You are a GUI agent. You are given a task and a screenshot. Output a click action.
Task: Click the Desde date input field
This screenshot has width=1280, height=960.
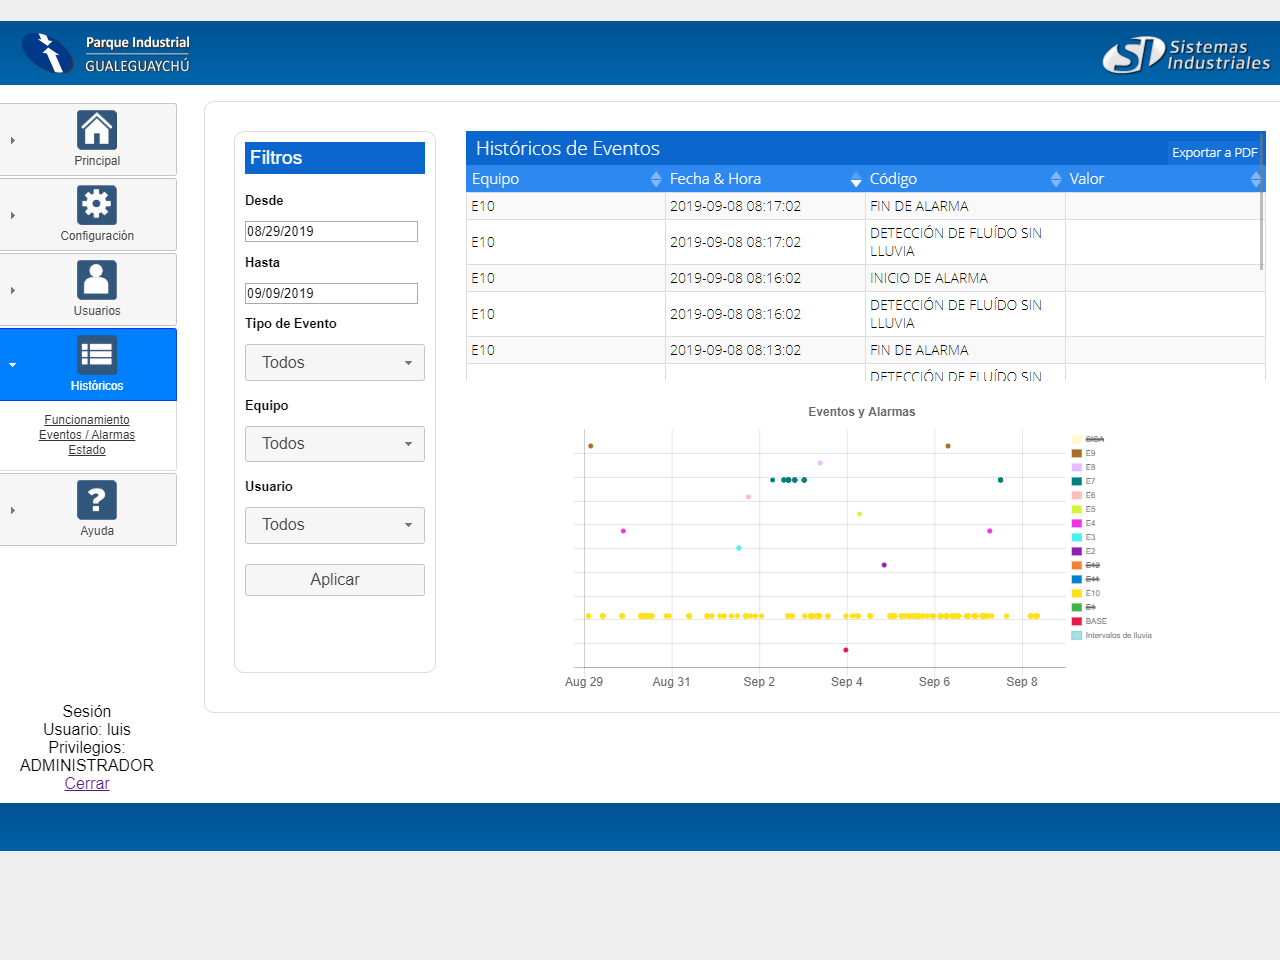point(331,231)
